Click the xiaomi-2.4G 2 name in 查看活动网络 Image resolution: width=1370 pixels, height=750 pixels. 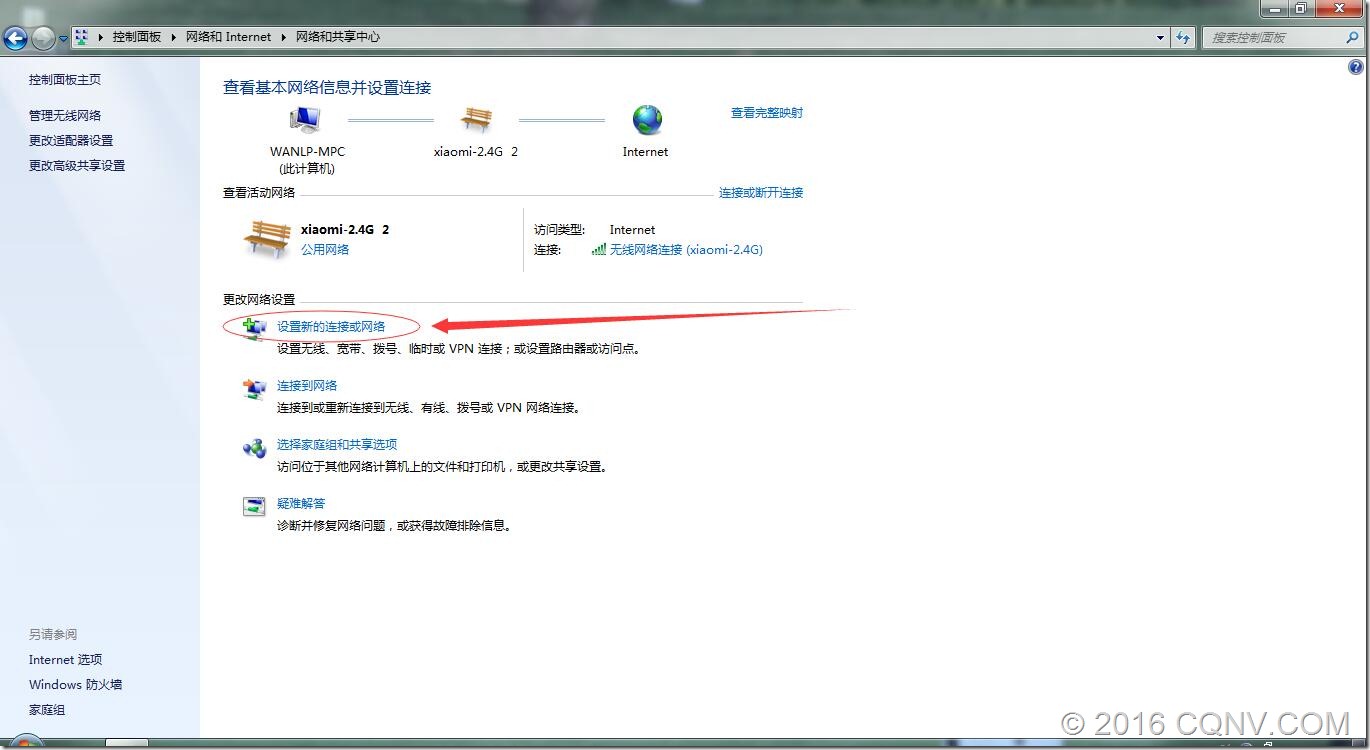[x=345, y=229]
